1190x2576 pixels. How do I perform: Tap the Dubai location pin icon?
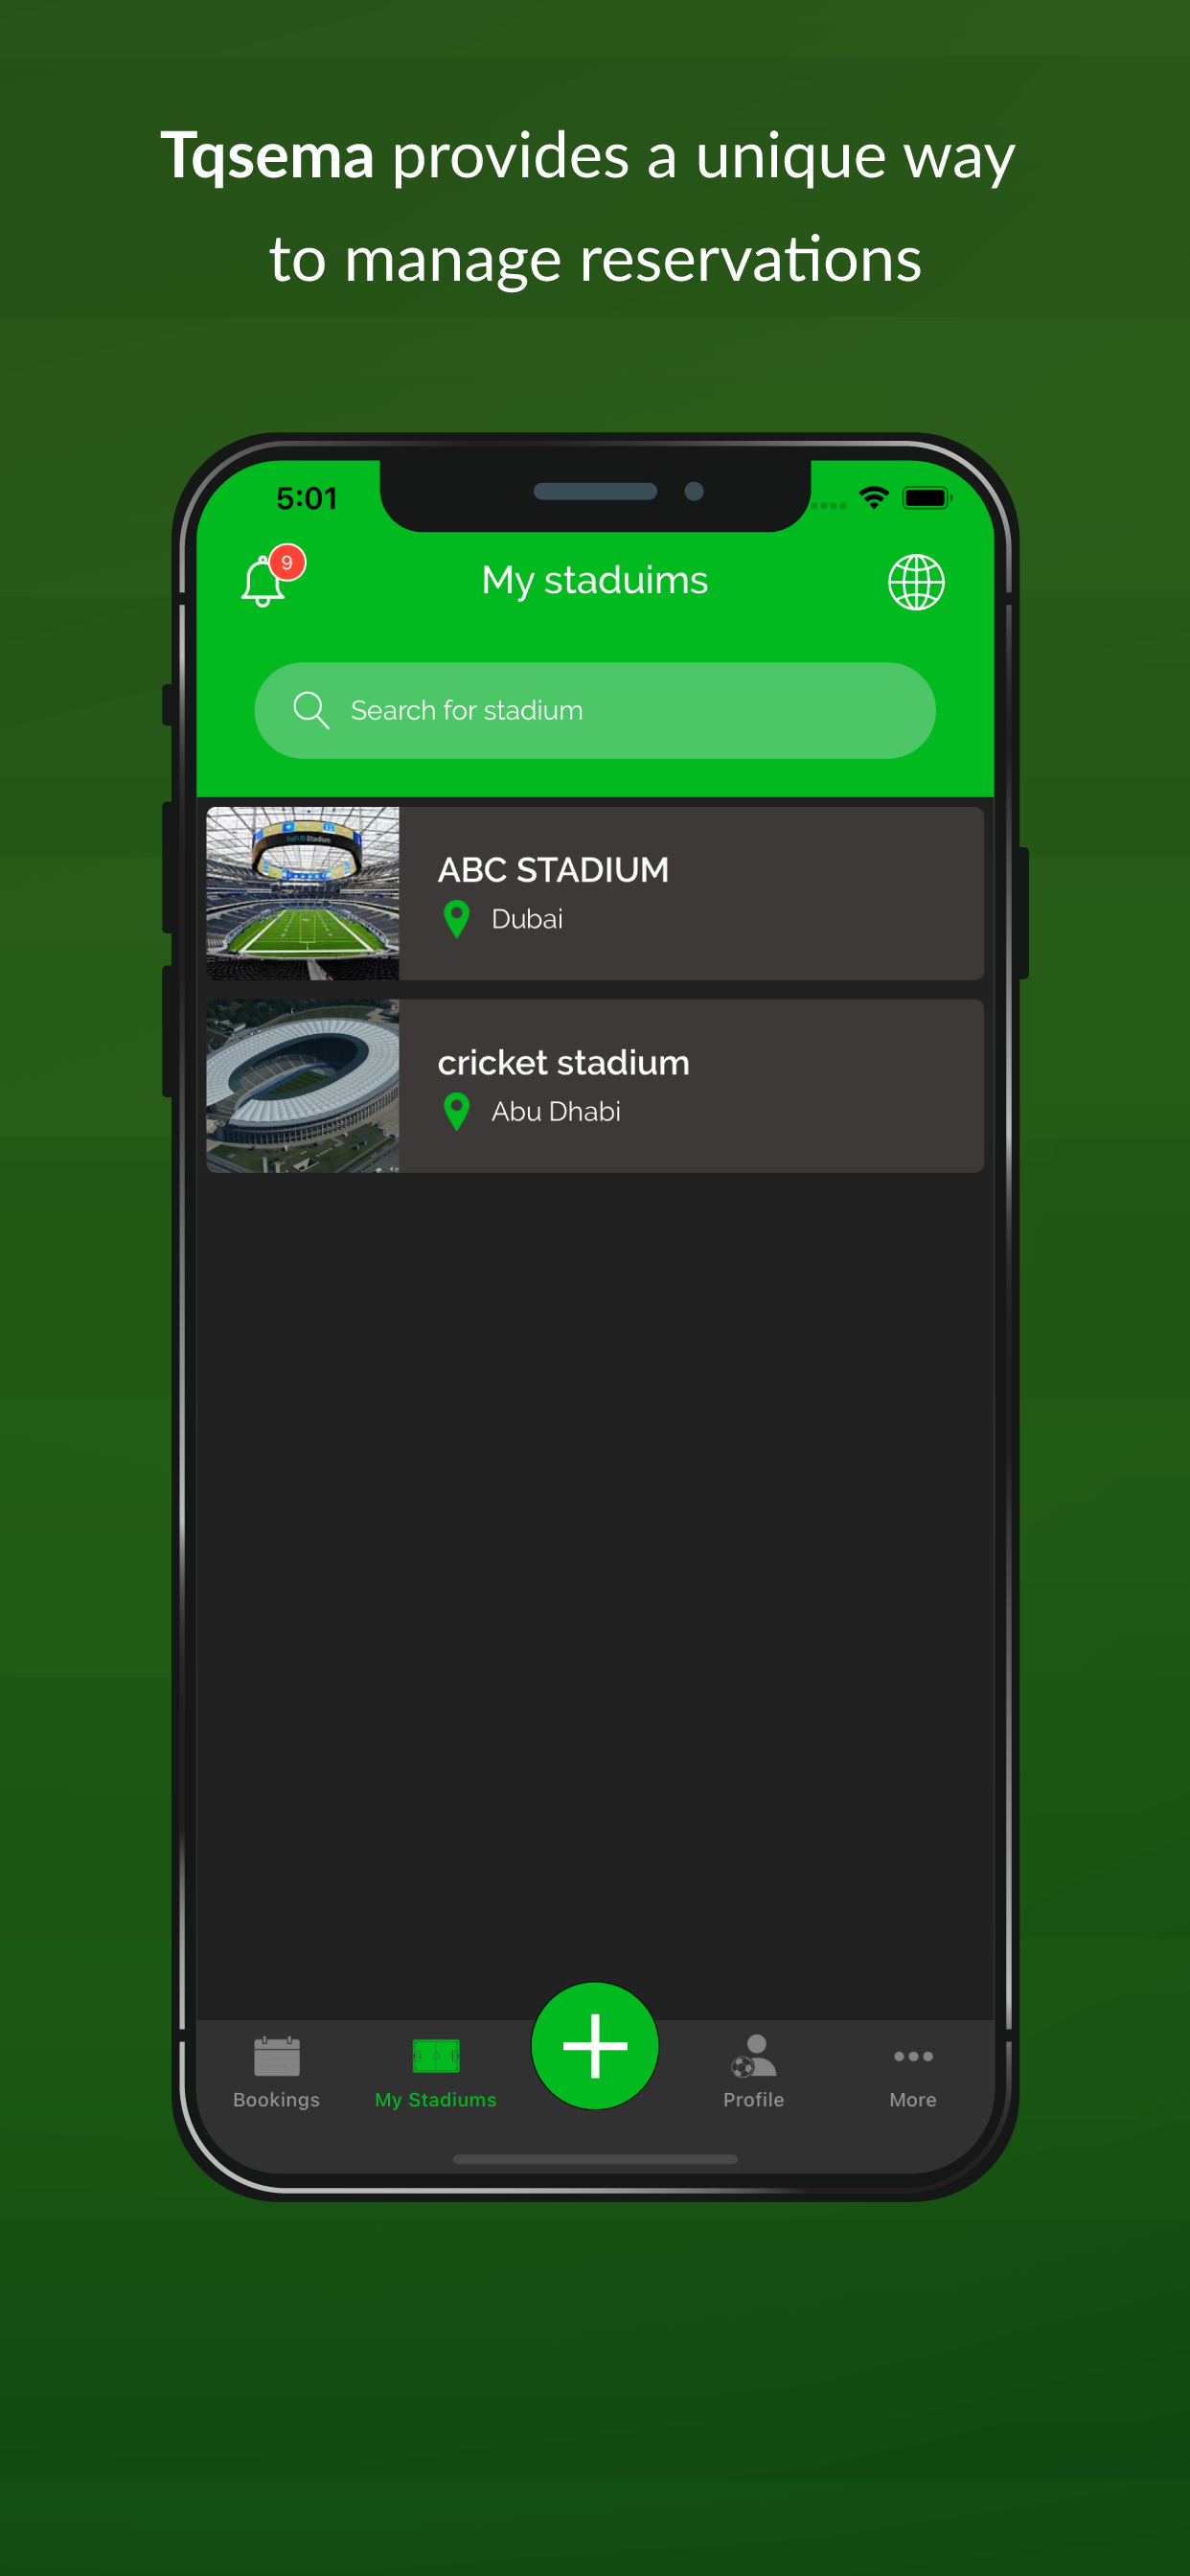(x=457, y=919)
